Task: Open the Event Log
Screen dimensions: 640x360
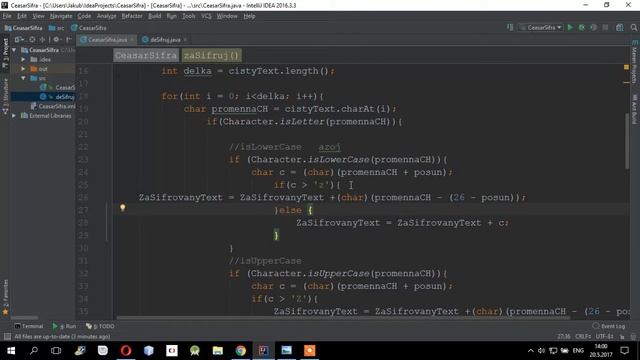Action: pyautogui.click(x=609, y=326)
